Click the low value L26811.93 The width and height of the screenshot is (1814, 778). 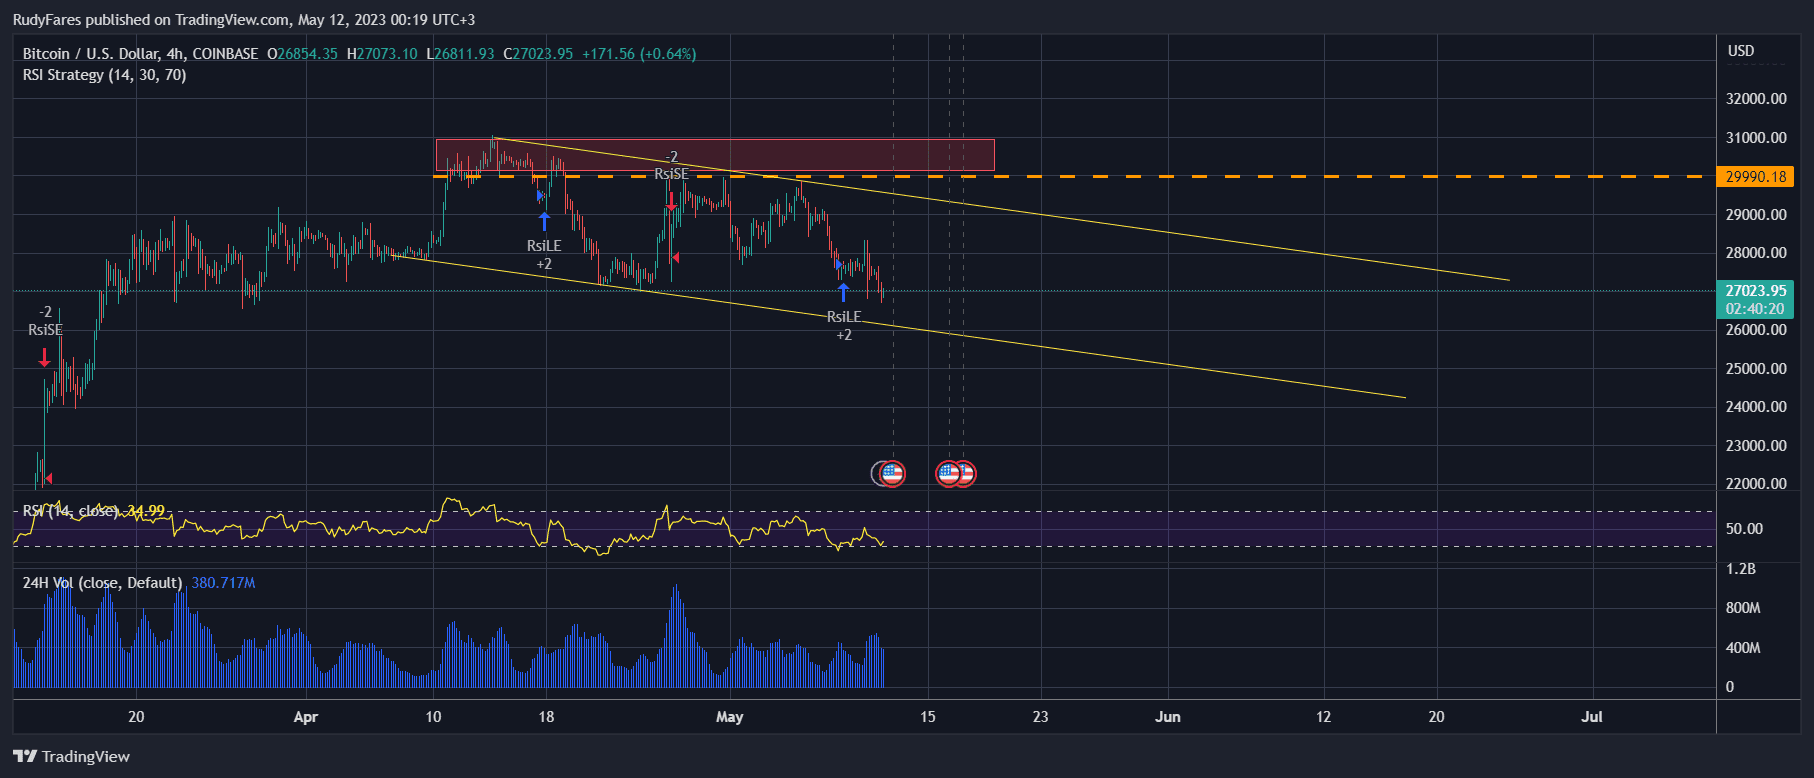click(x=460, y=54)
